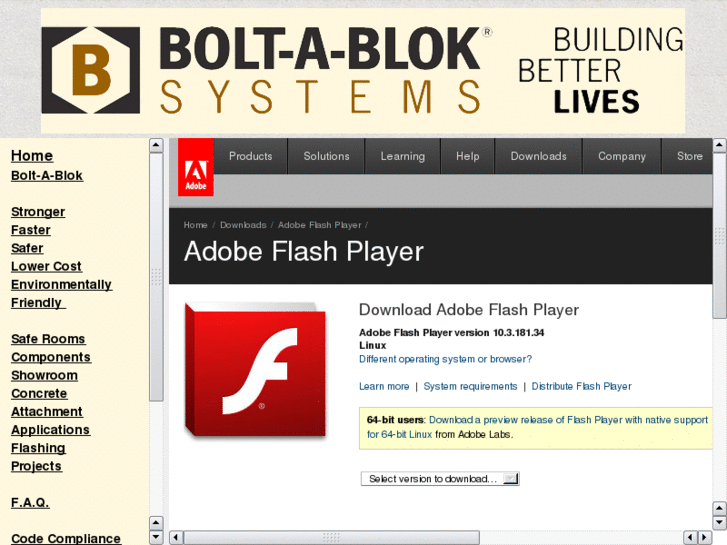Click the red Flash Player box image
The width and height of the screenshot is (727, 545).
pos(255,370)
